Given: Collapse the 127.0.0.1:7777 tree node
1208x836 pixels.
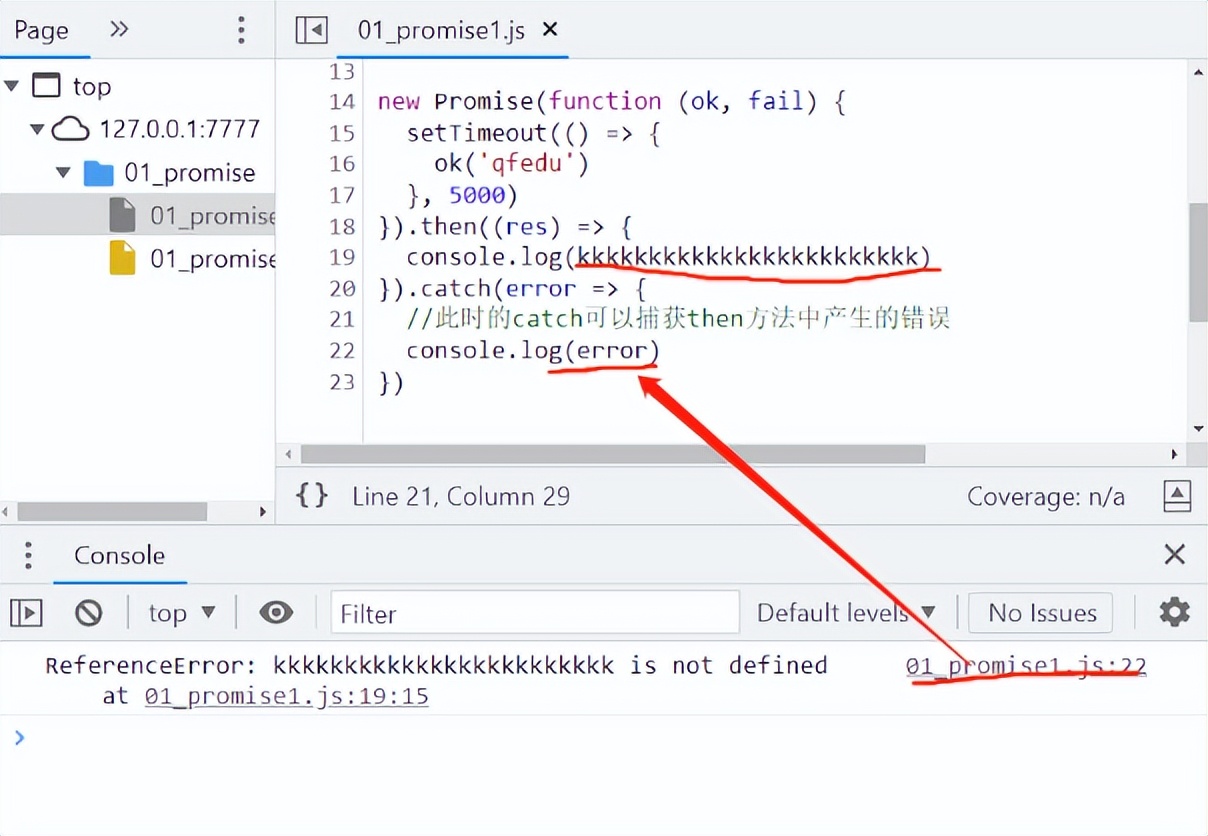Looking at the screenshot, I should [x=37, y=129].
